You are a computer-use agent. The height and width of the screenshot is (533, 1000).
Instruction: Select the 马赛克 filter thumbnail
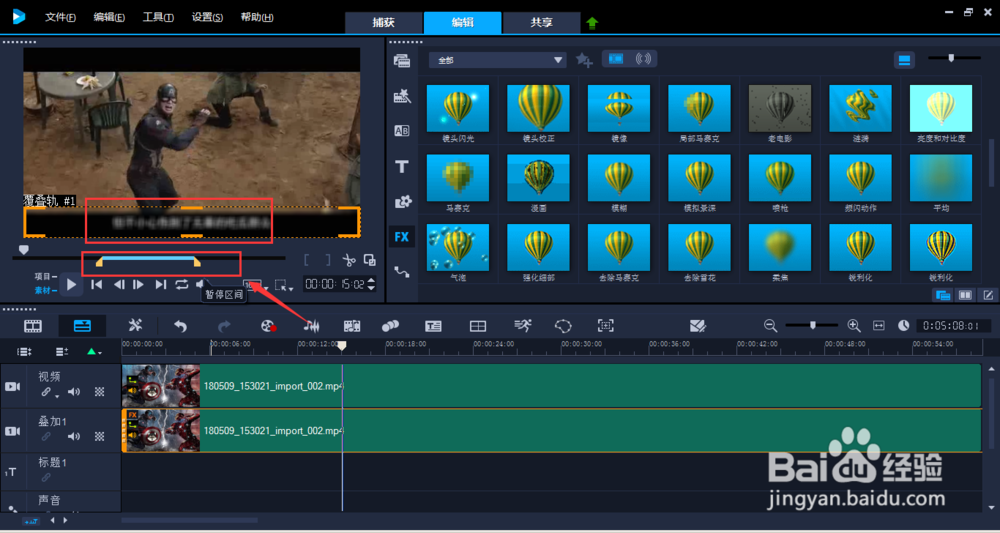[x=458, y=179]
